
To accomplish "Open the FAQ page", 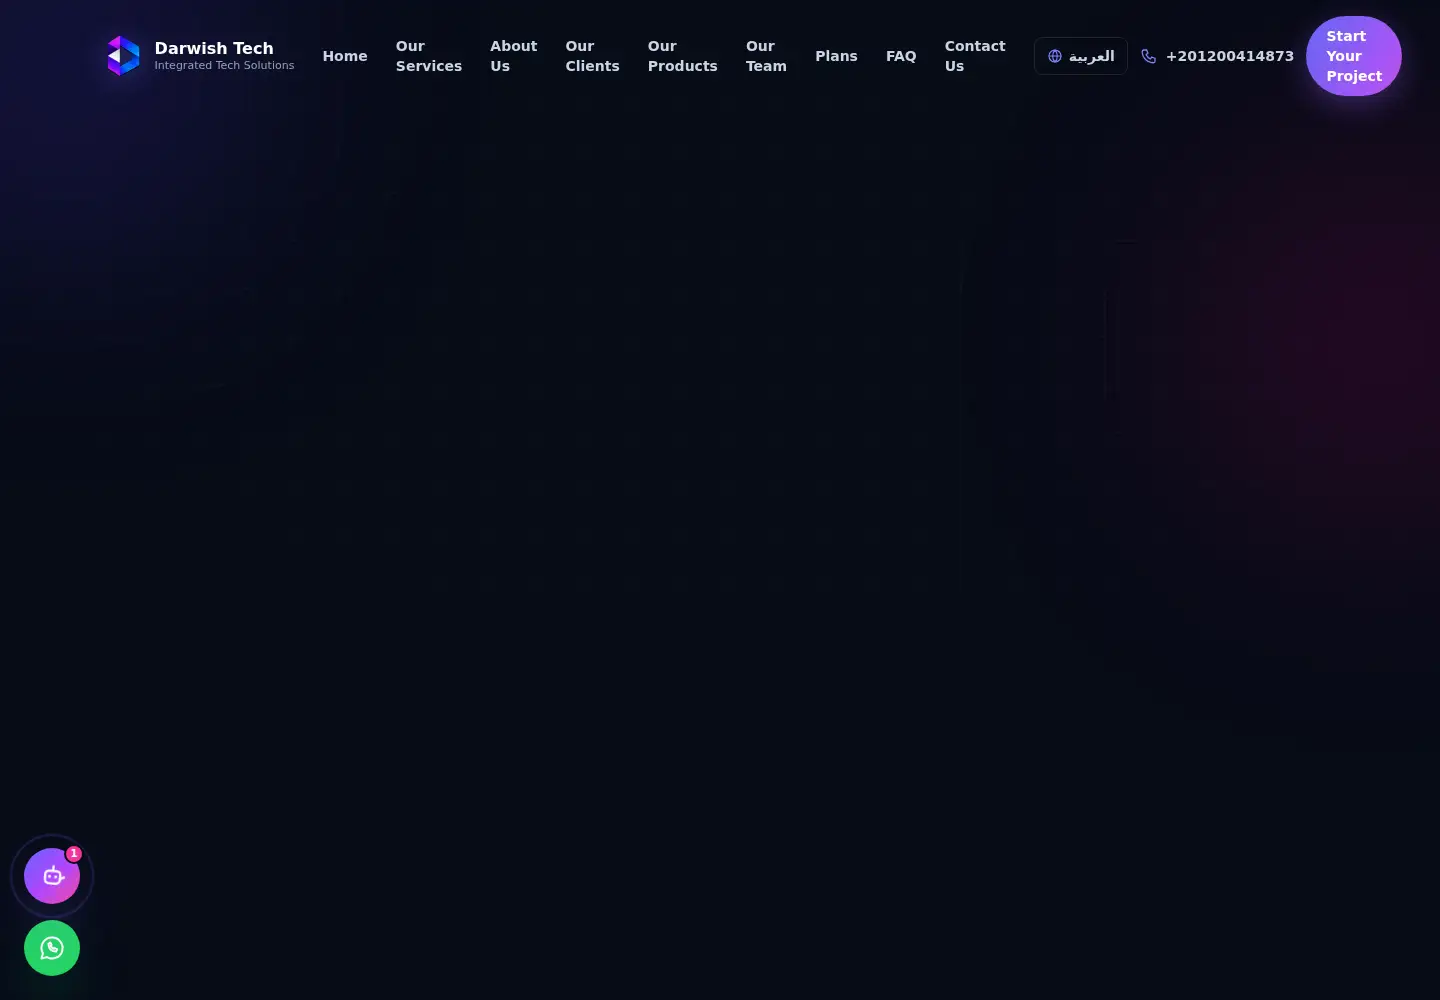I will 901,56.
